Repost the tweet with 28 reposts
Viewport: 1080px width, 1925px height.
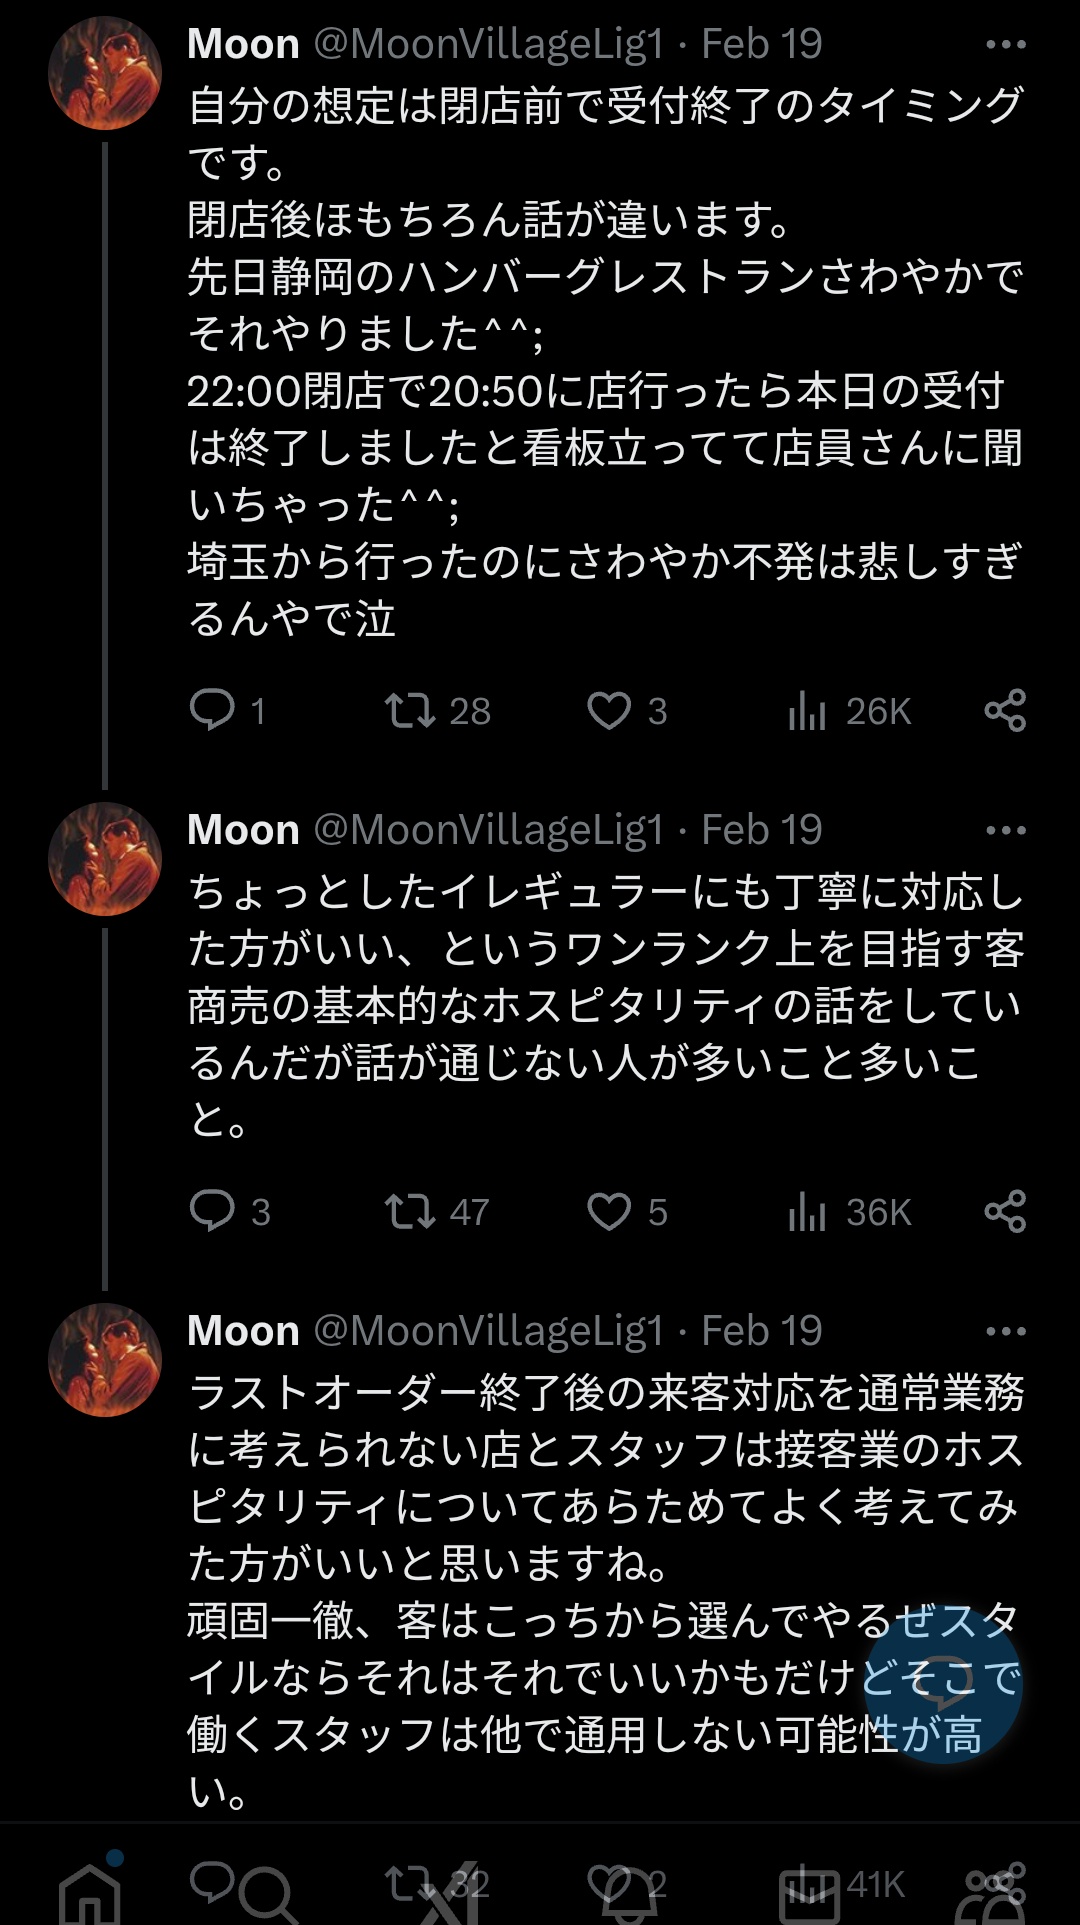(x=410, y=710)
